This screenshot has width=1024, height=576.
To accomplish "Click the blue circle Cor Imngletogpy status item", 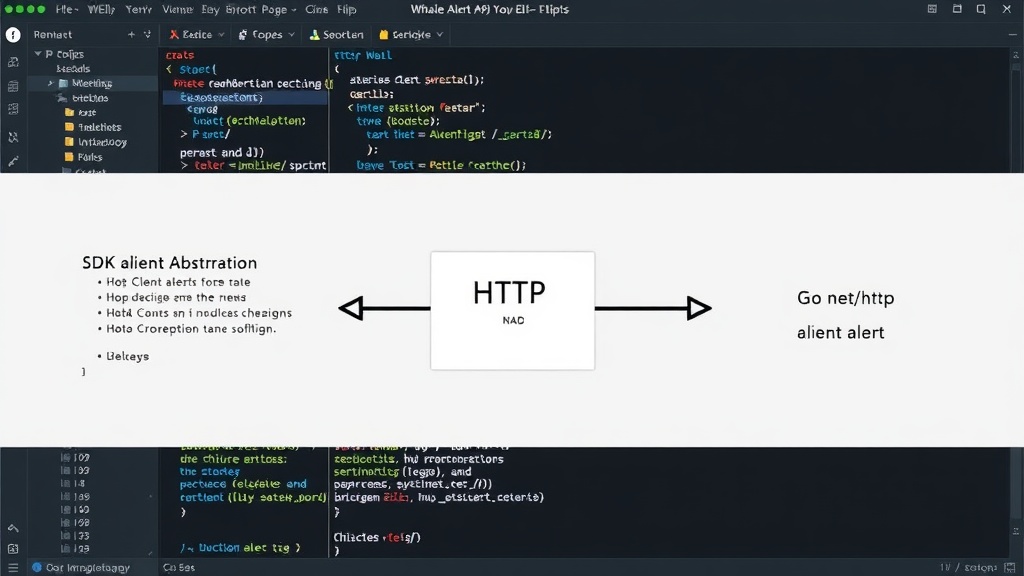I will (x=81, y=568).
